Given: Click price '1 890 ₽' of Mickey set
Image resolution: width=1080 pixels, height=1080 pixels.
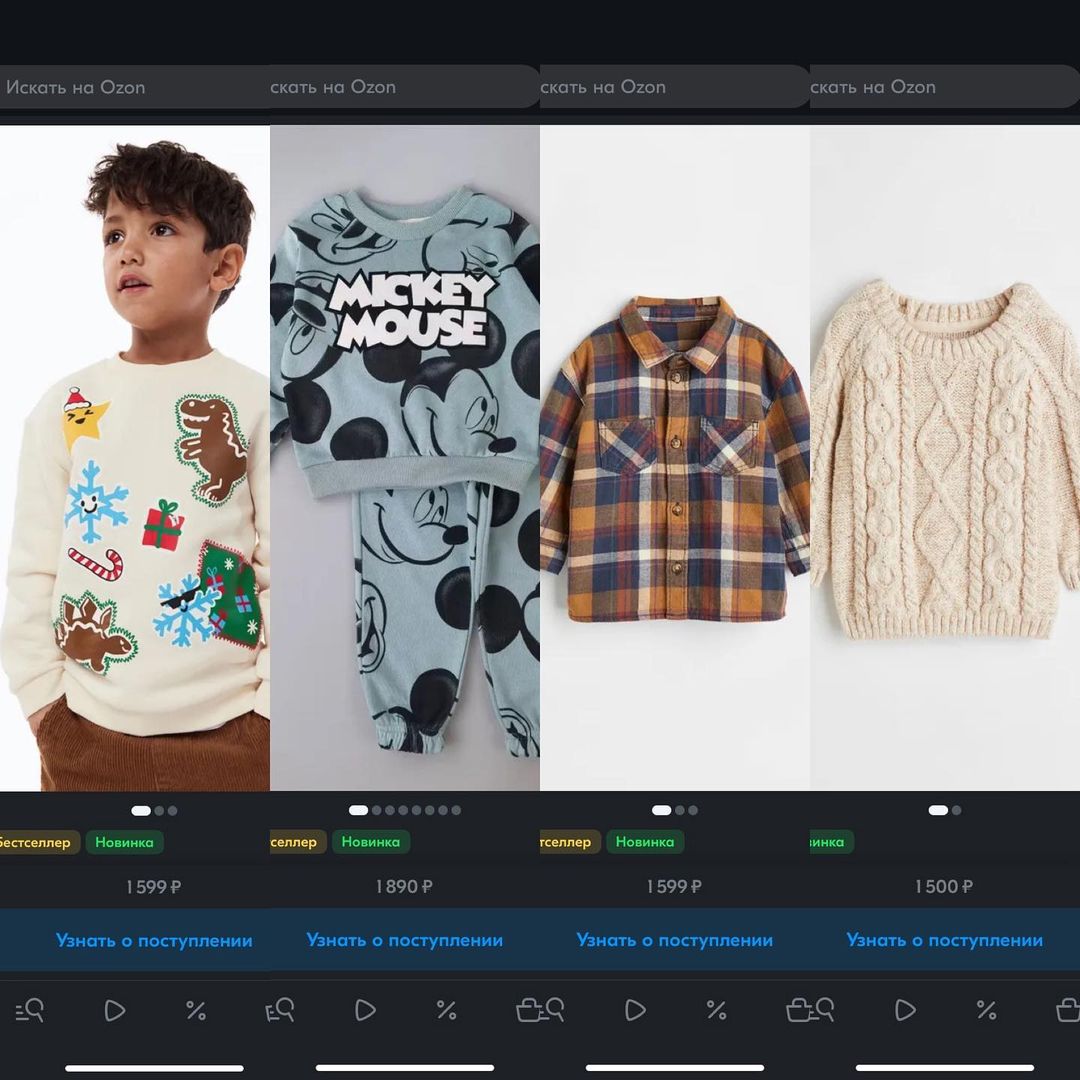Looking at the screenshot, I should pyautogui.click(x=404, y=886).
